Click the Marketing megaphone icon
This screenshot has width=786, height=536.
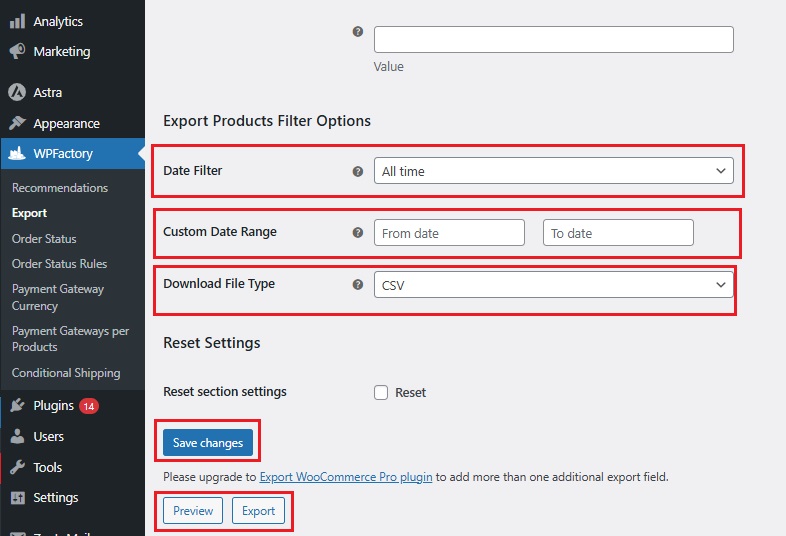[x=17, y=51]
